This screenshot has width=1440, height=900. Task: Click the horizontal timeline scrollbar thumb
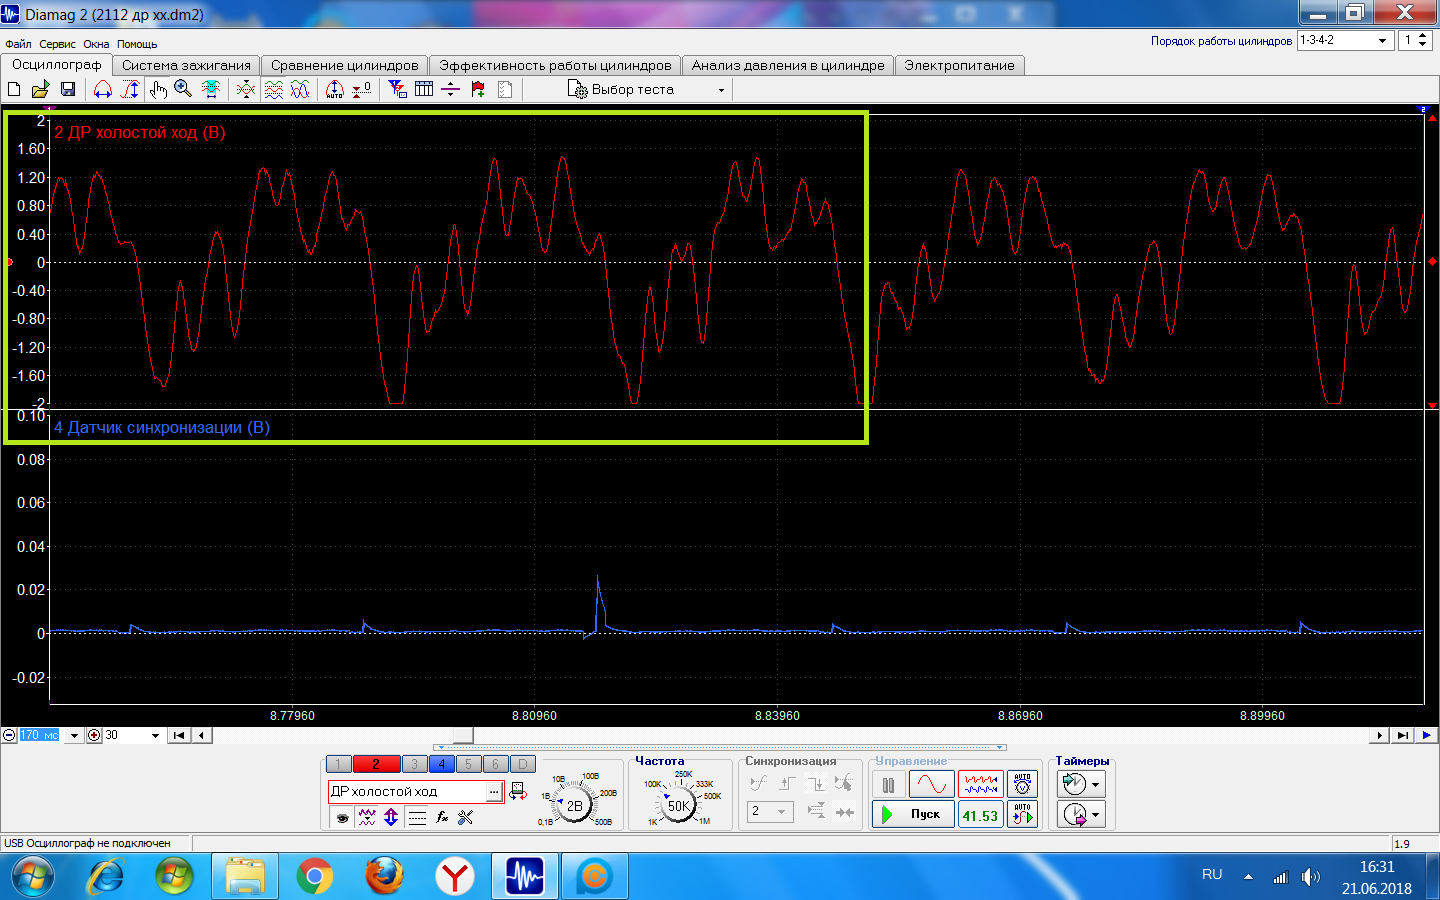(463, 735)
